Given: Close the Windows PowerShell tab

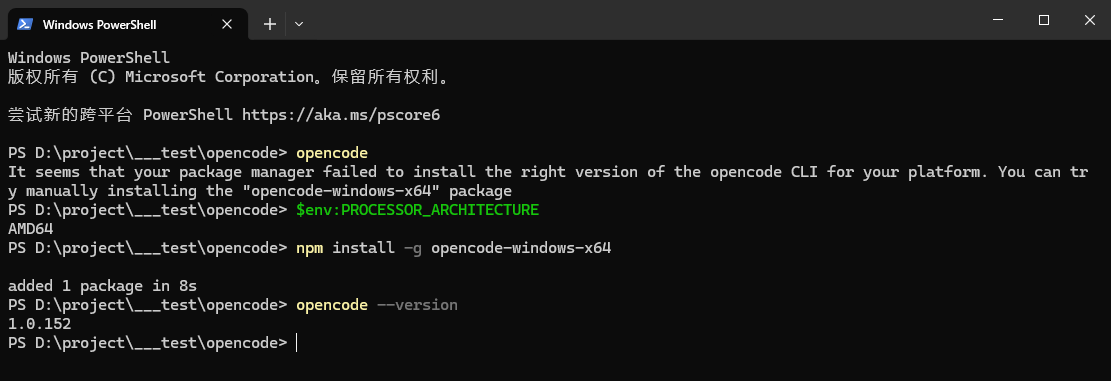Looking at the screenshot, I should pyautogui.click(x=227, y=24).
